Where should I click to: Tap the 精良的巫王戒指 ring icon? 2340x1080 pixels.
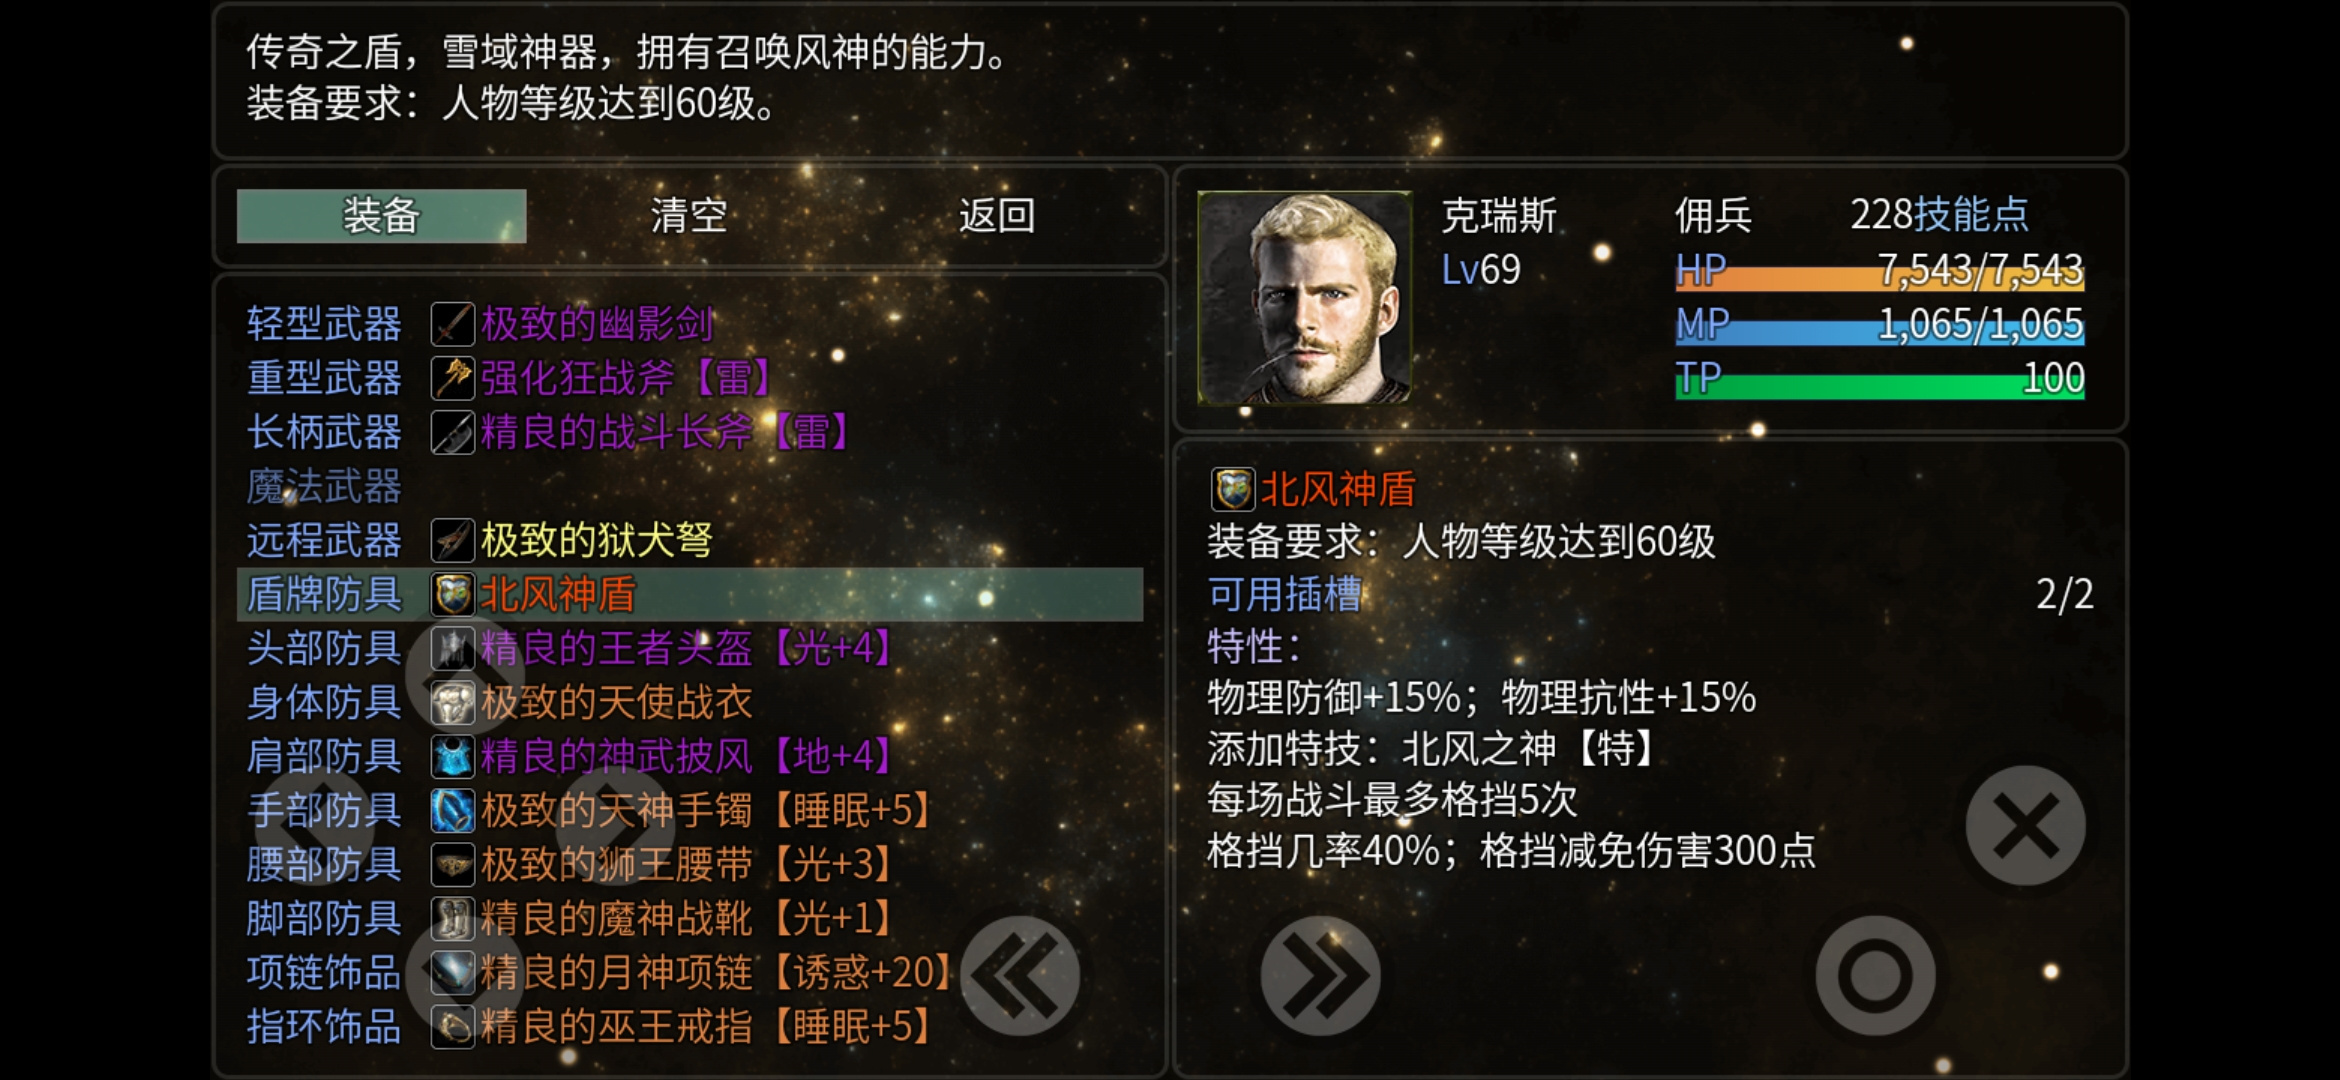[x=452, y=1026]
